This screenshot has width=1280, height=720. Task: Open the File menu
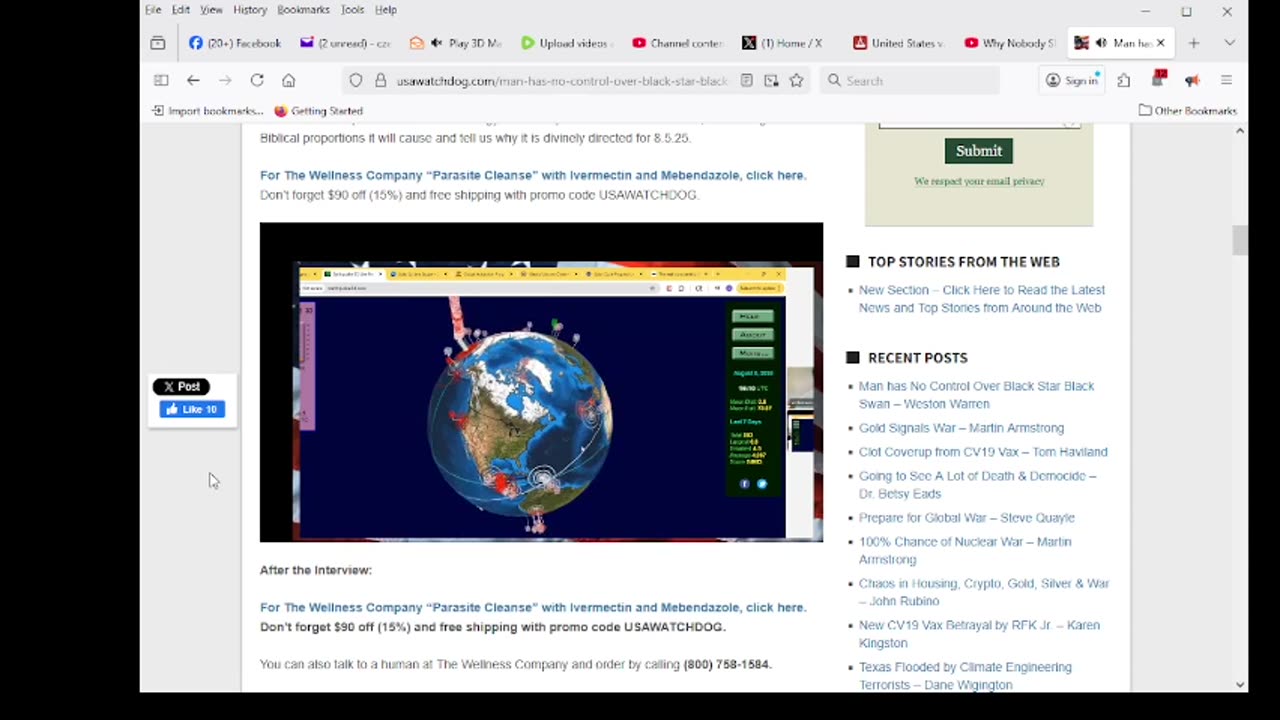153,10
